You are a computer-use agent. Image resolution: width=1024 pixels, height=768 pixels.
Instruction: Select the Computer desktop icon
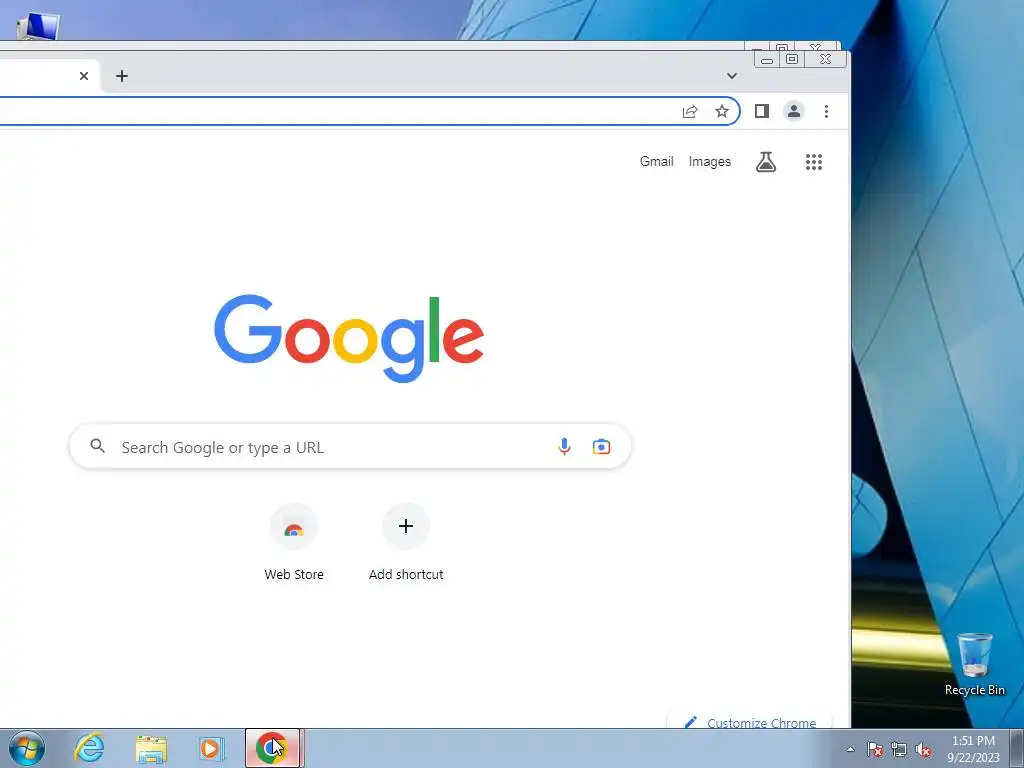click(x=37, y=27)
